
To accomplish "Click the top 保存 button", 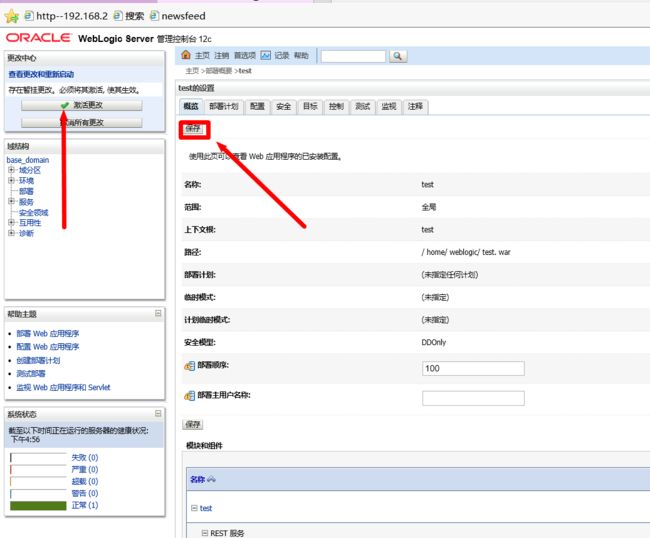I will [193, 129].
